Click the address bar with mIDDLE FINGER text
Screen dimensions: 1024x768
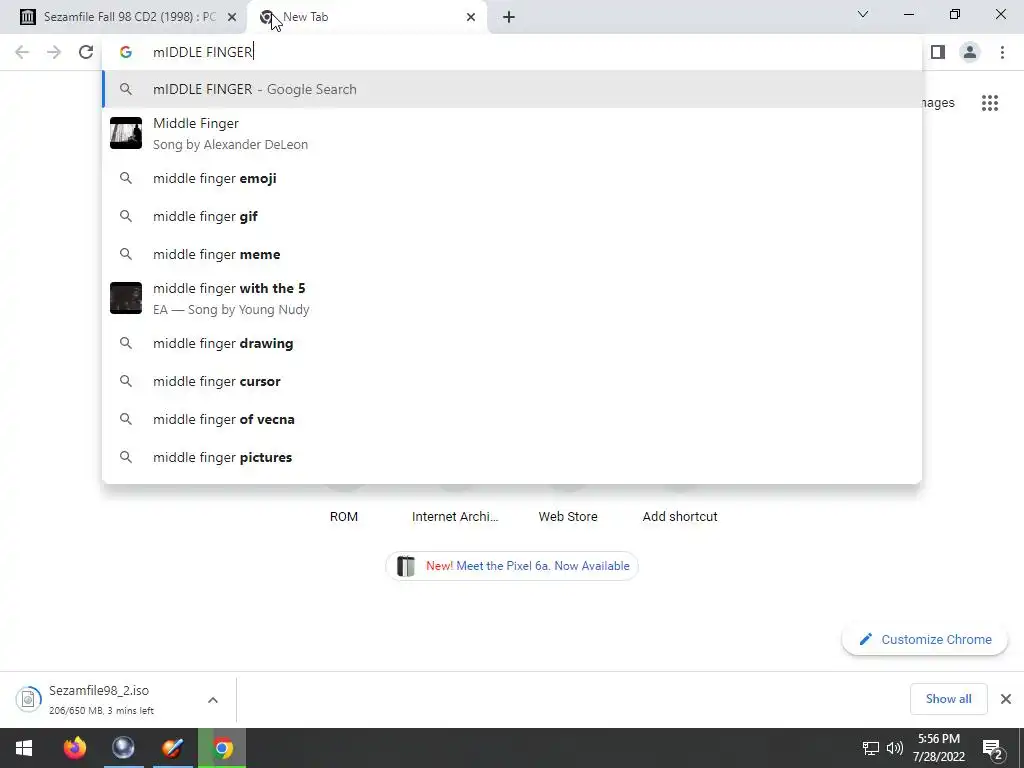tap(512, 52)
